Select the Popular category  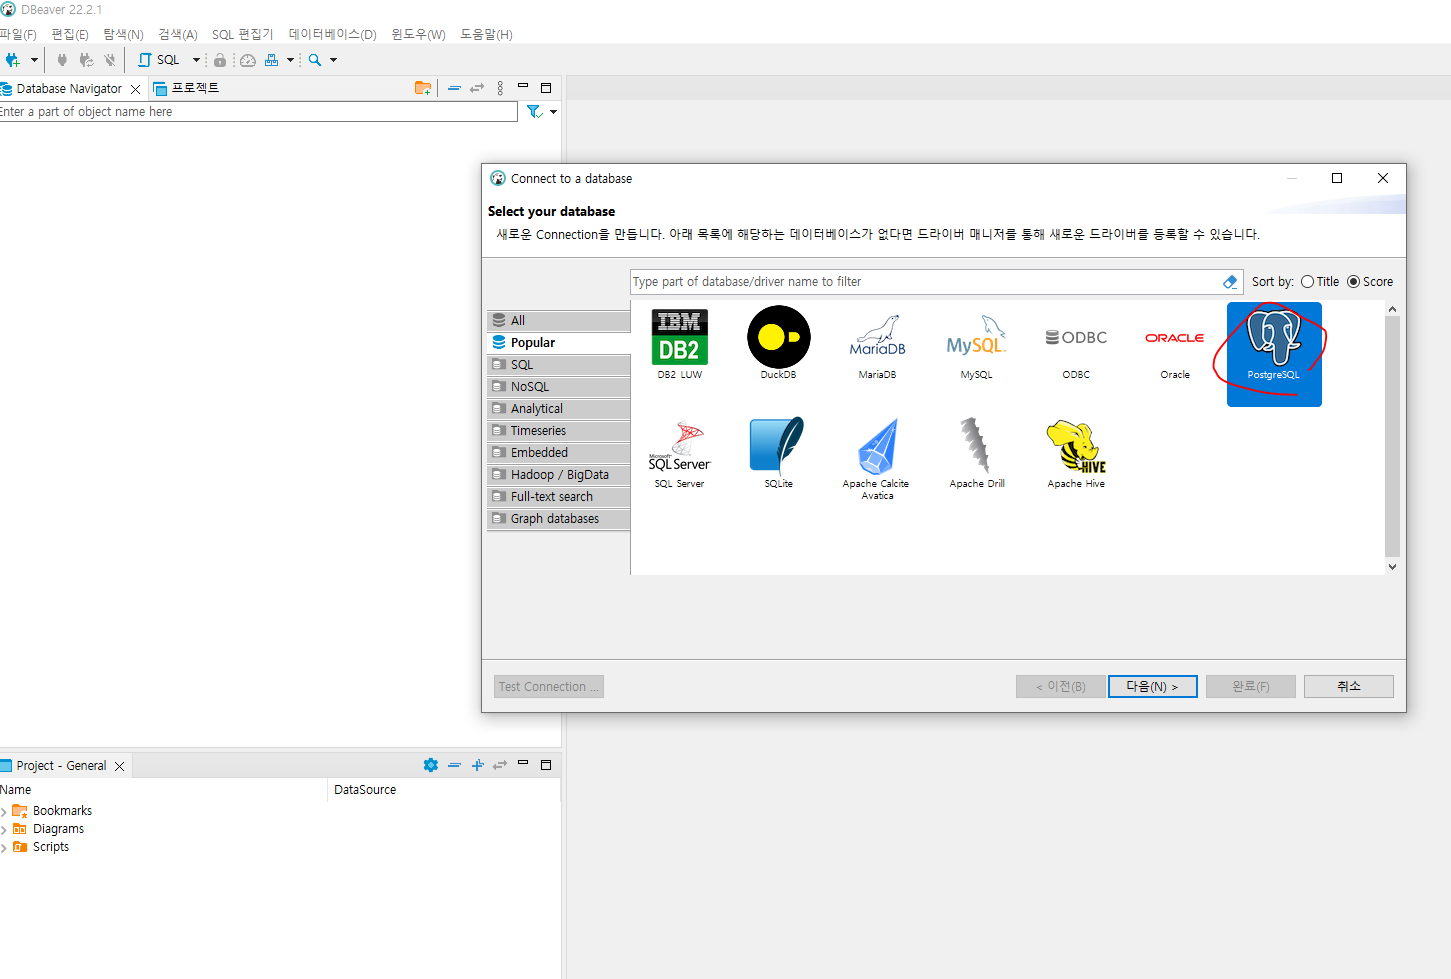click(x=558, y=343)
